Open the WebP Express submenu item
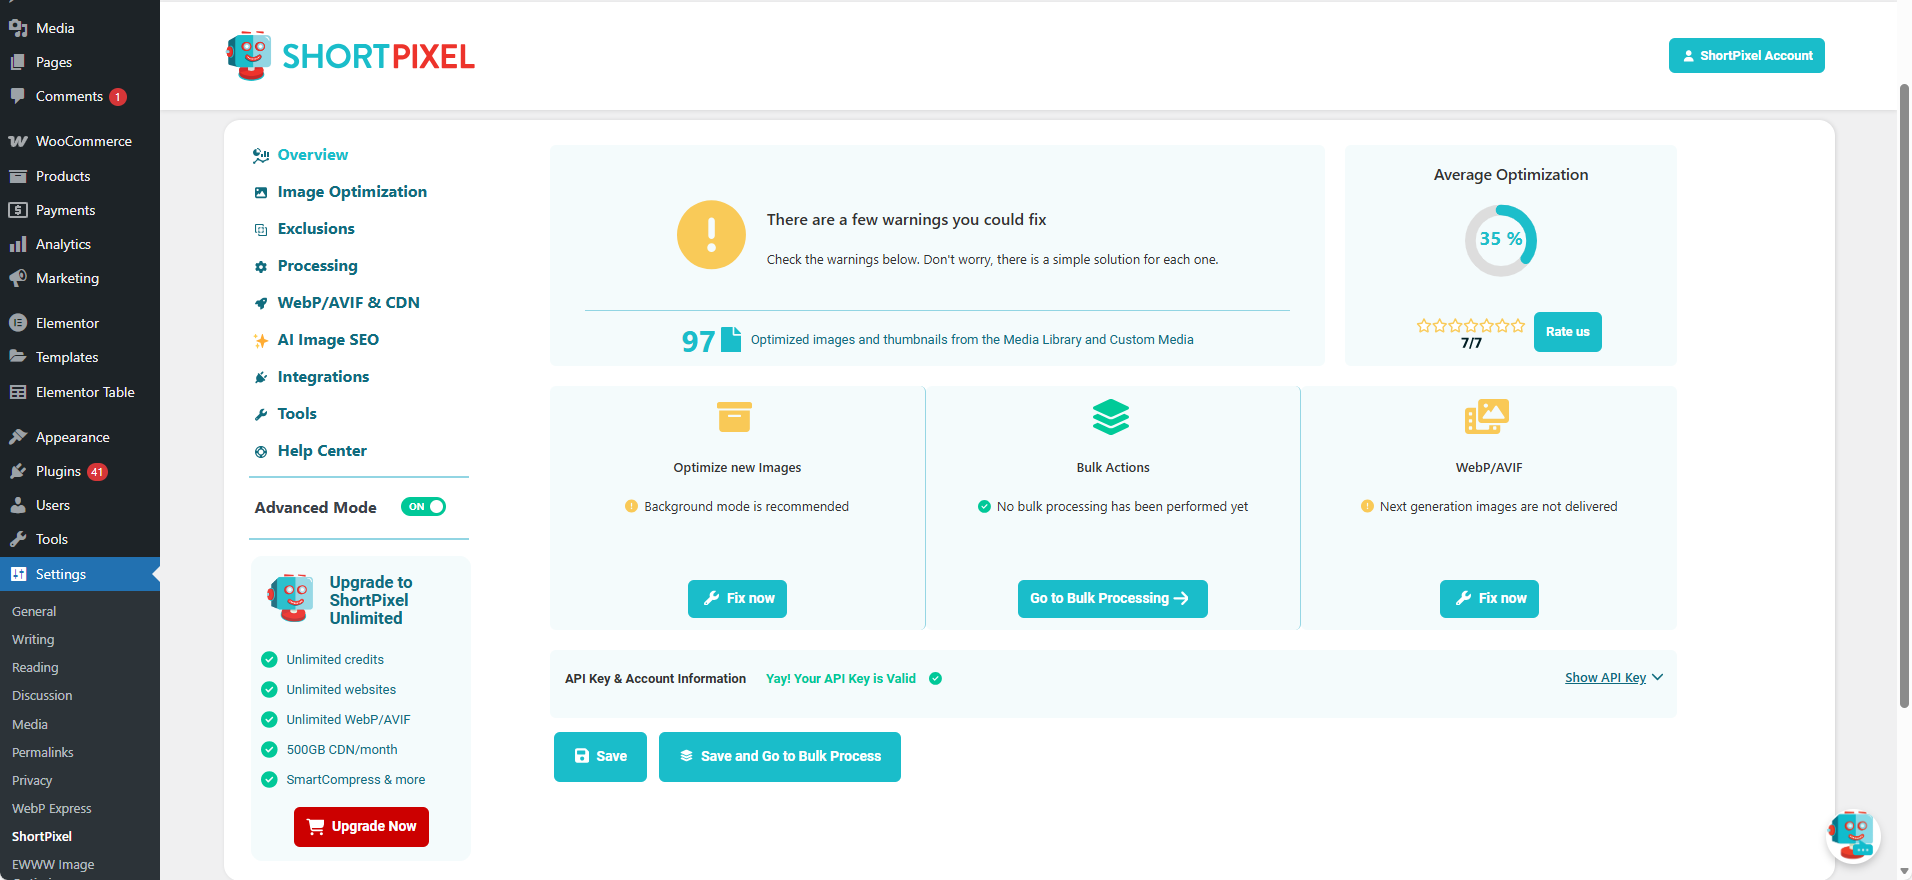Image resolution: width=1912 pixels, height=880 pixels. tap(51, 808)
